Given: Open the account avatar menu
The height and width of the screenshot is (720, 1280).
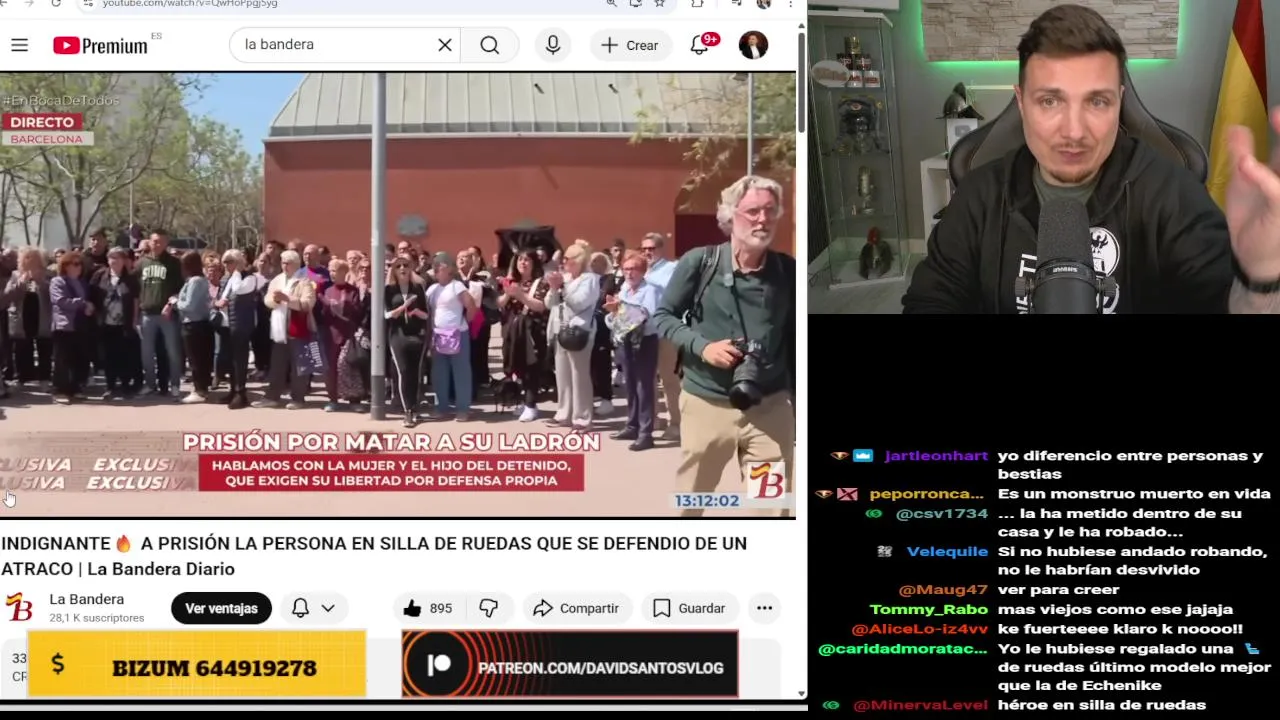Looking at the screenshot, I should click(x=753, y=45).
